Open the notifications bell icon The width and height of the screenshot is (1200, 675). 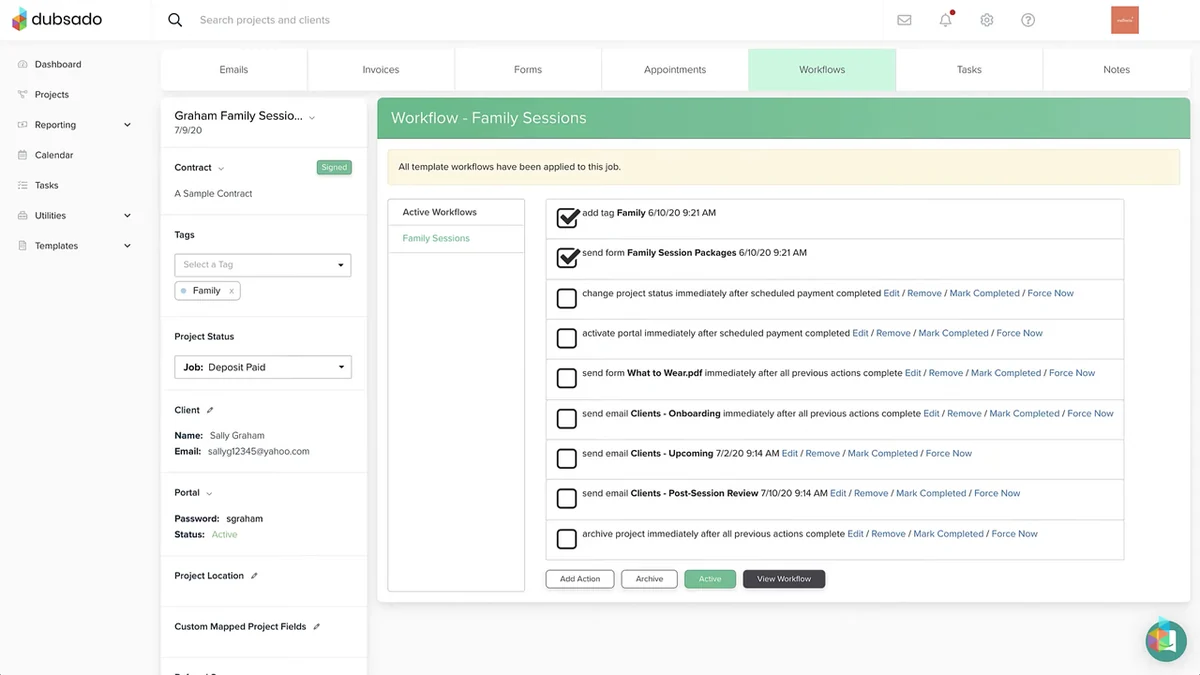coord(946,20)
